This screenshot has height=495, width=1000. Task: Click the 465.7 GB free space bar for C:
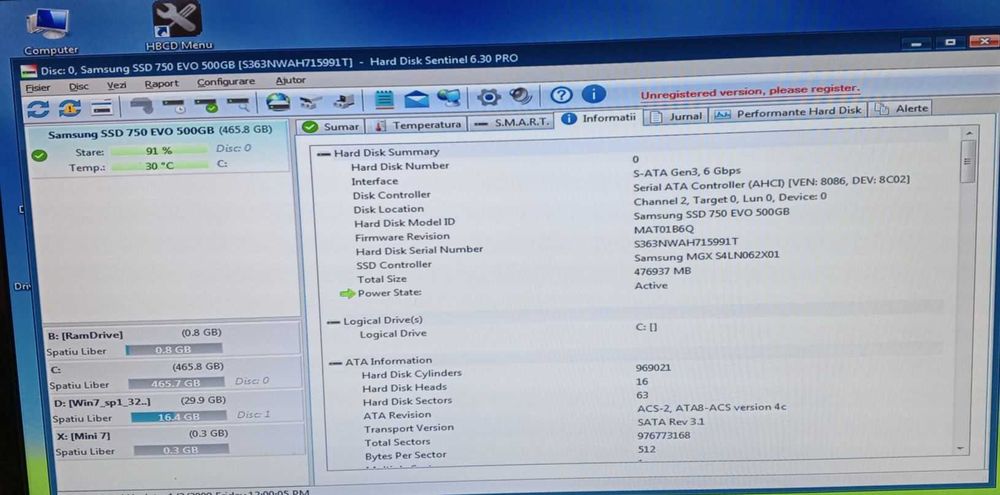pos(176,383)
